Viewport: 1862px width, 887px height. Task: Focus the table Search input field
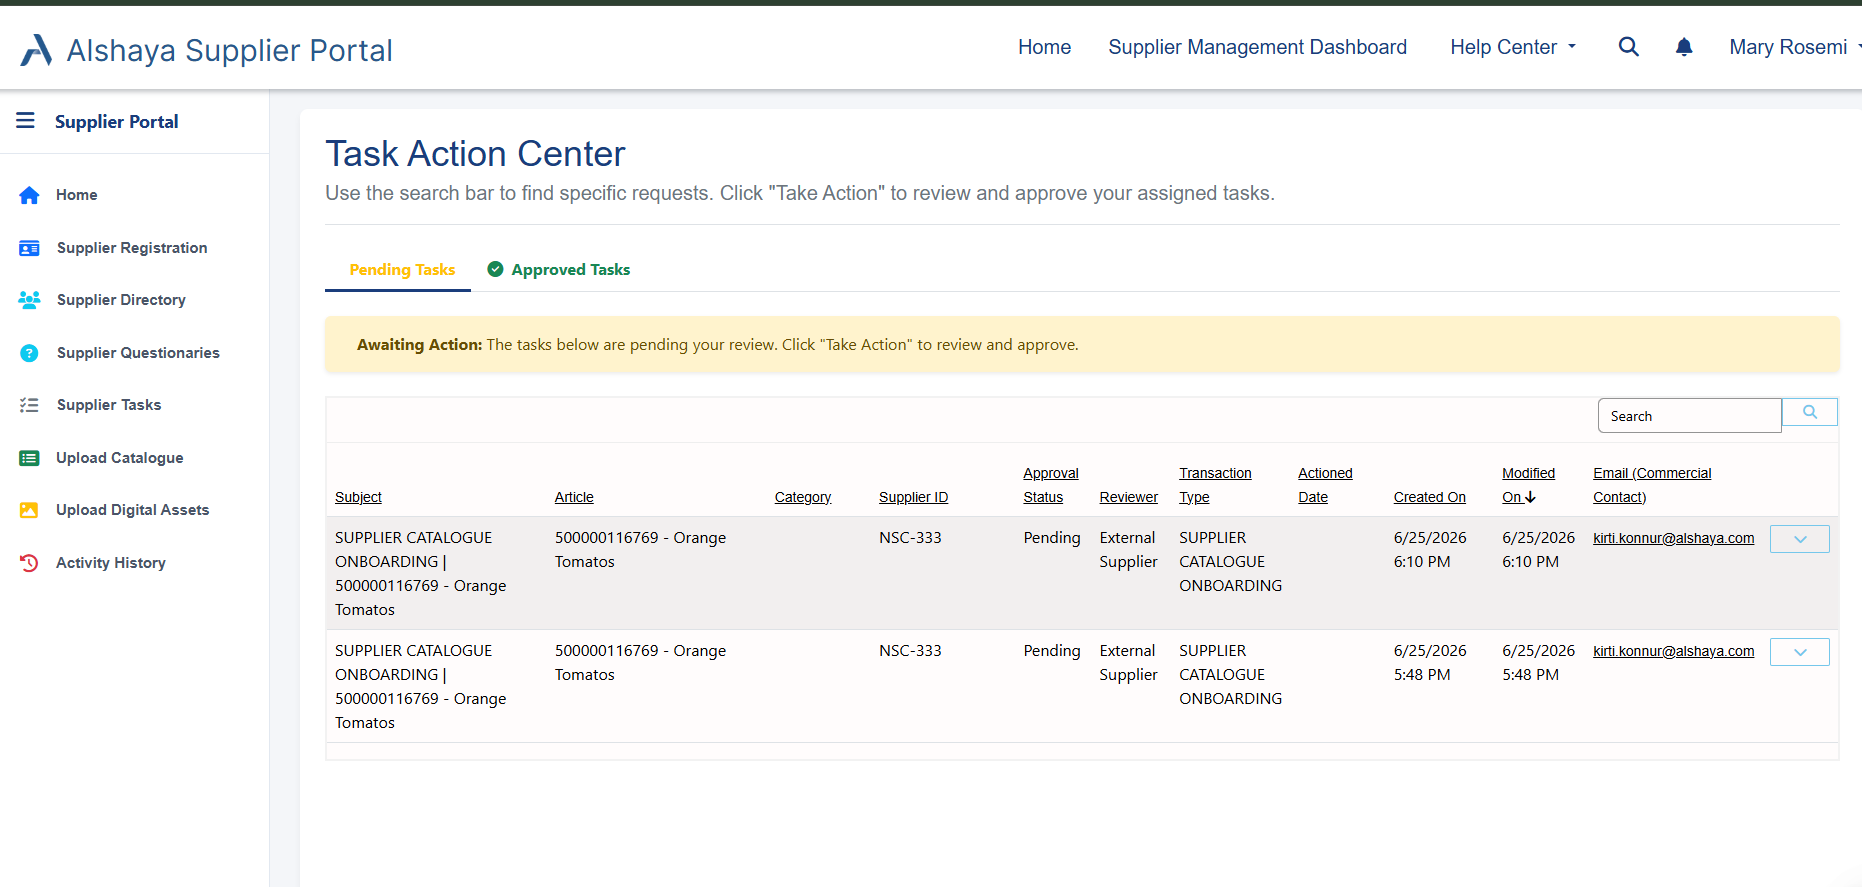1689,416
